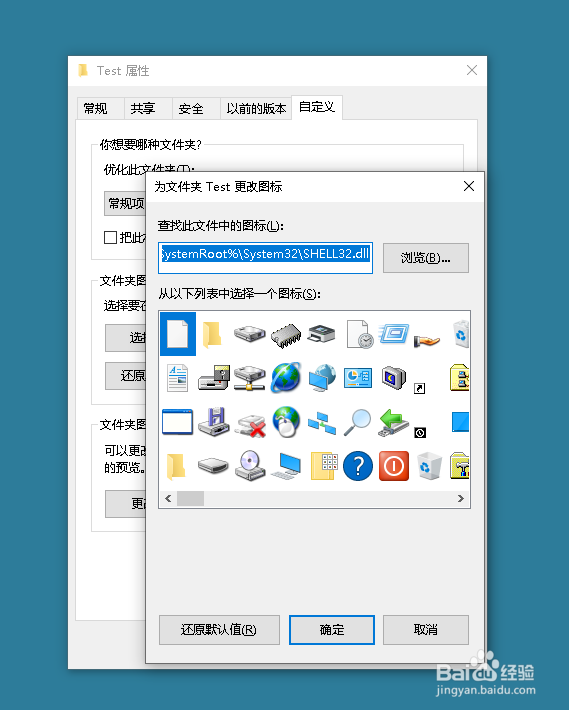Choose the flat gray removable drive icon
569x710 pixels.
[x=213, y=465]
